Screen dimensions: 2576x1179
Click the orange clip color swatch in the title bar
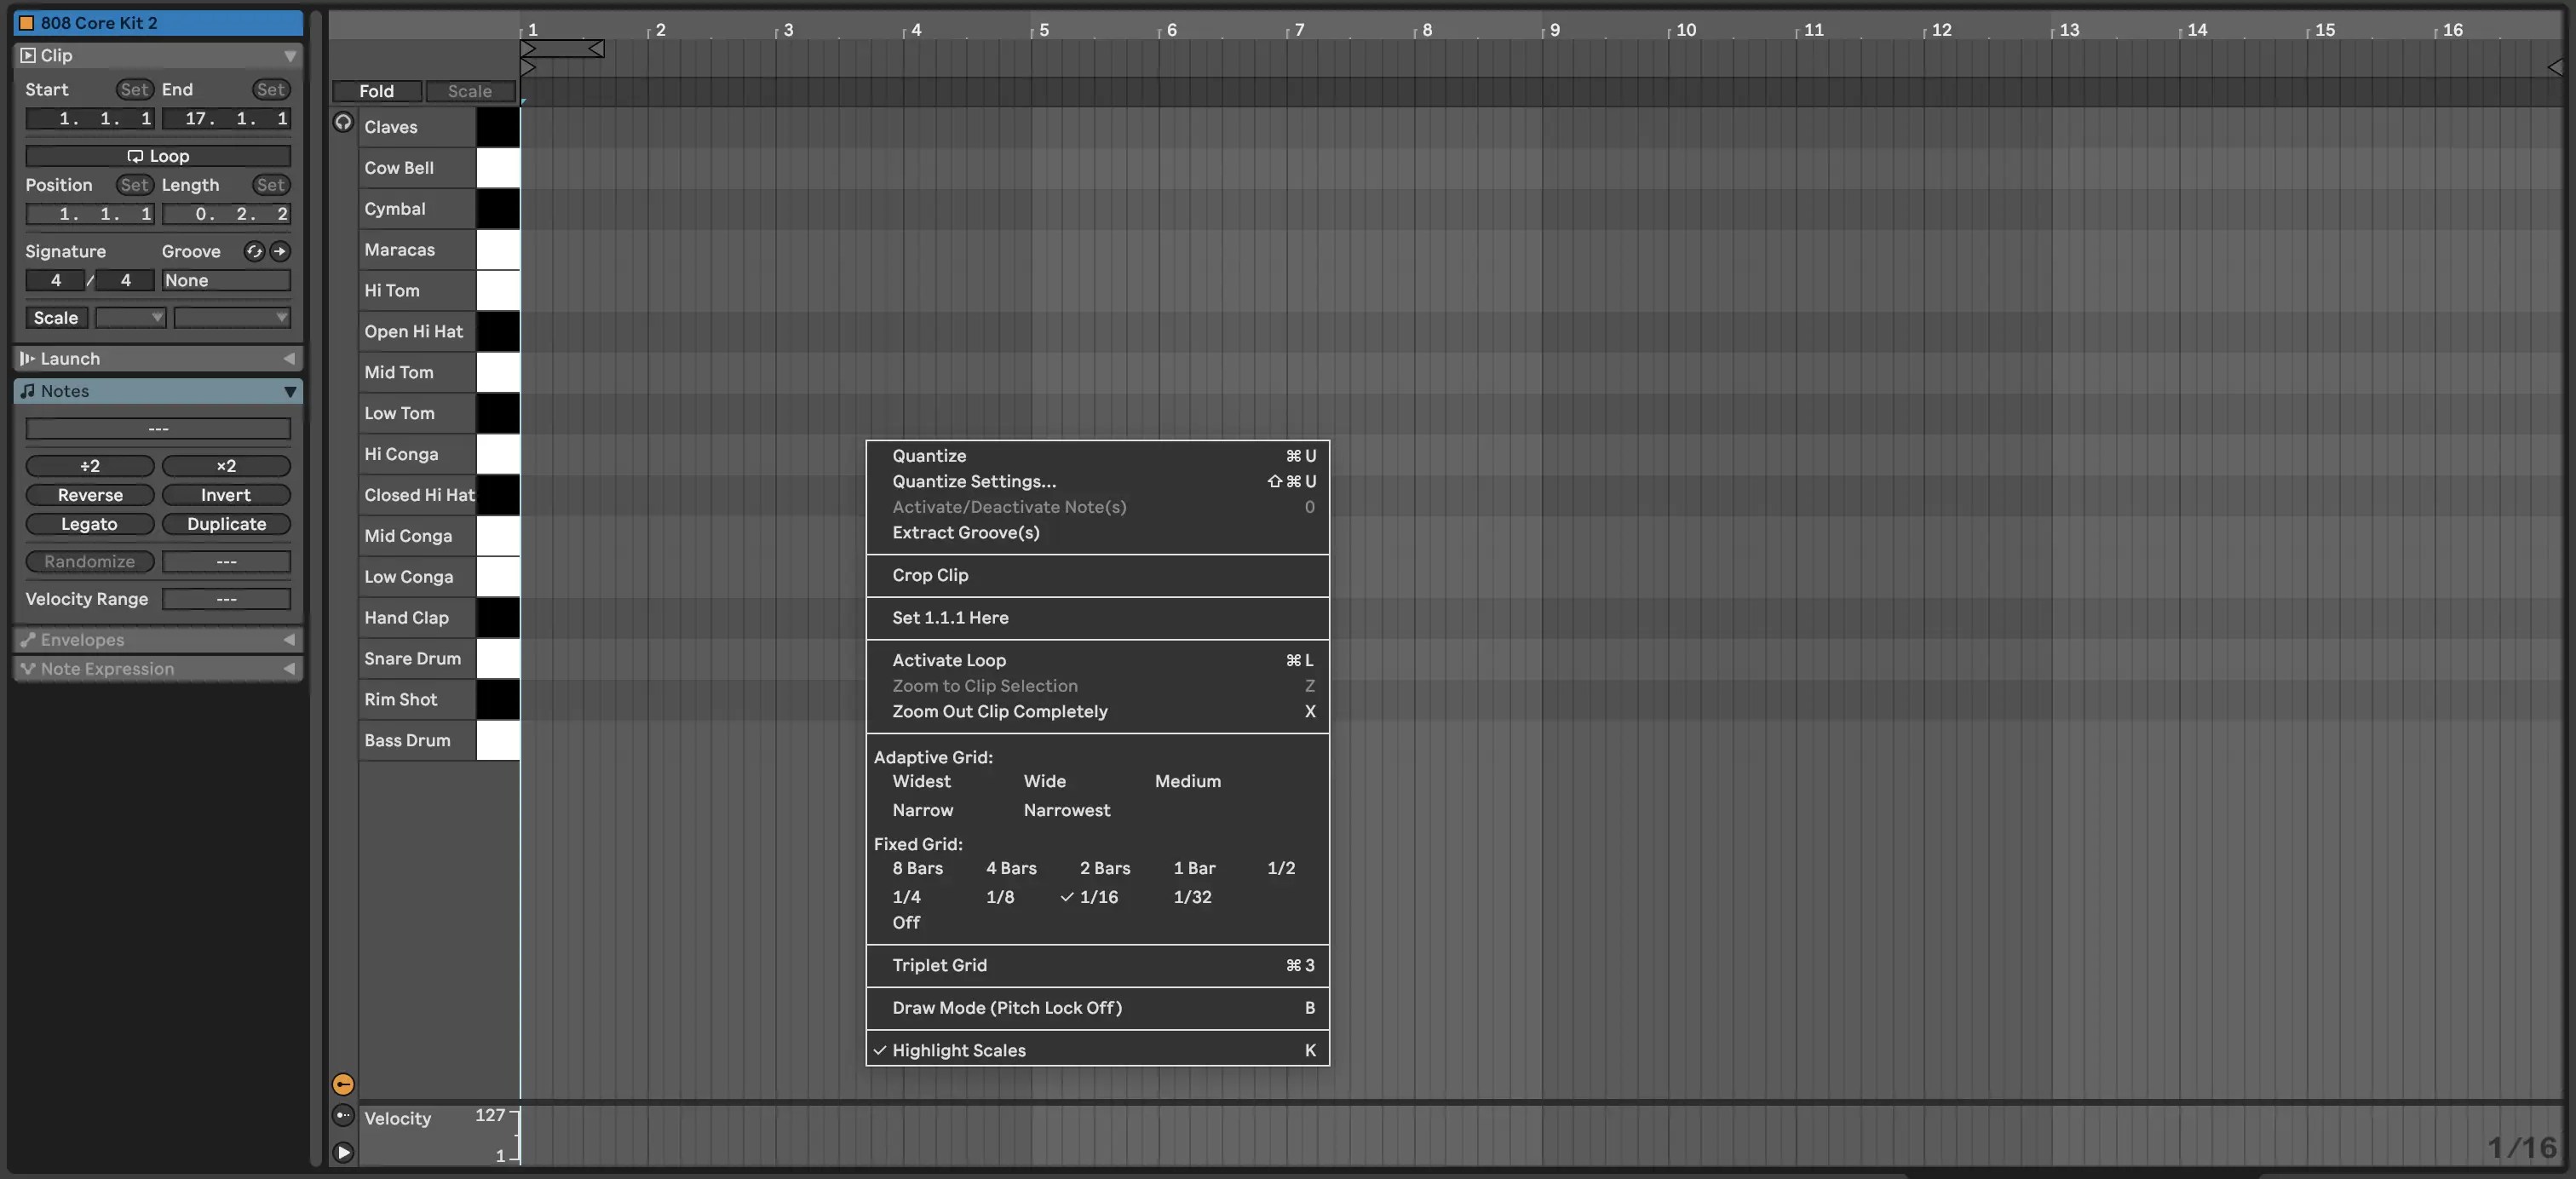(26, 22)
